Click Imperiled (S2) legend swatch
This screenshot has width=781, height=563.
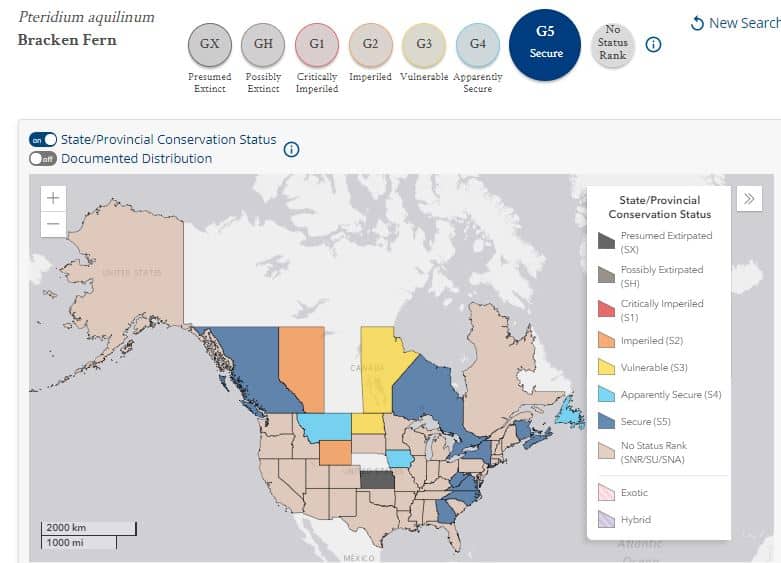click(606, 340)
